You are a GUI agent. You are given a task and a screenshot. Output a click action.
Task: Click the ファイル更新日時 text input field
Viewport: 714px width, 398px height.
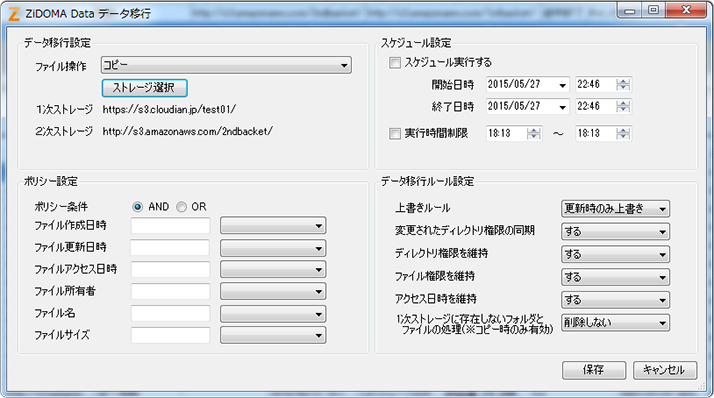170,248
